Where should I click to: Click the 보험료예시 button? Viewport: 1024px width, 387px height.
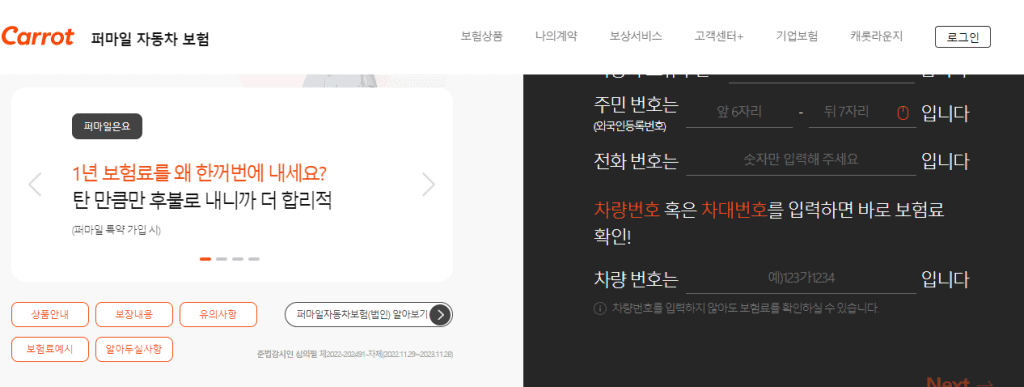tap(50, 349)
